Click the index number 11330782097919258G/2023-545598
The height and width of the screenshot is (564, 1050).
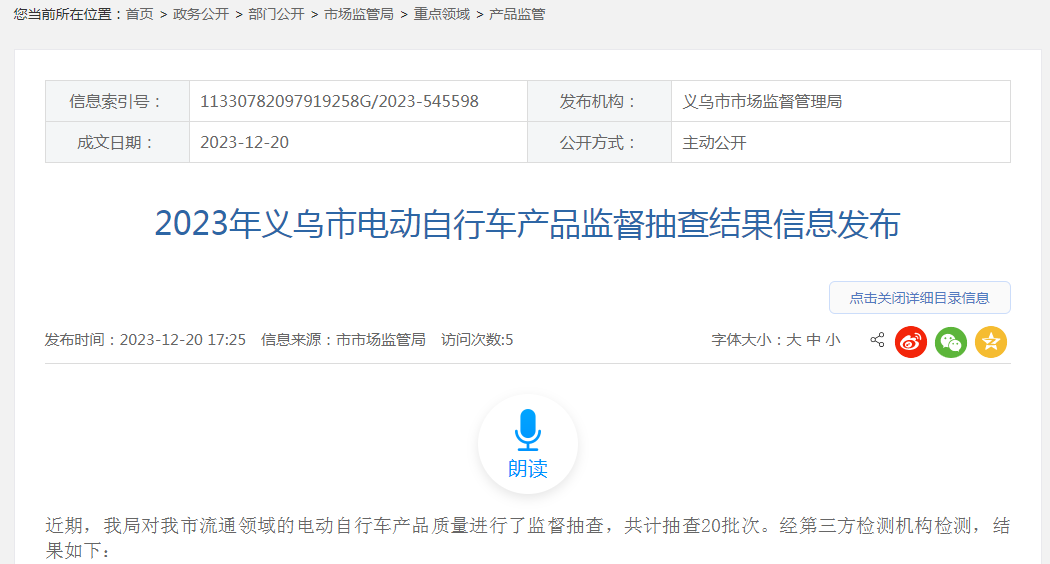coord(339,101)
